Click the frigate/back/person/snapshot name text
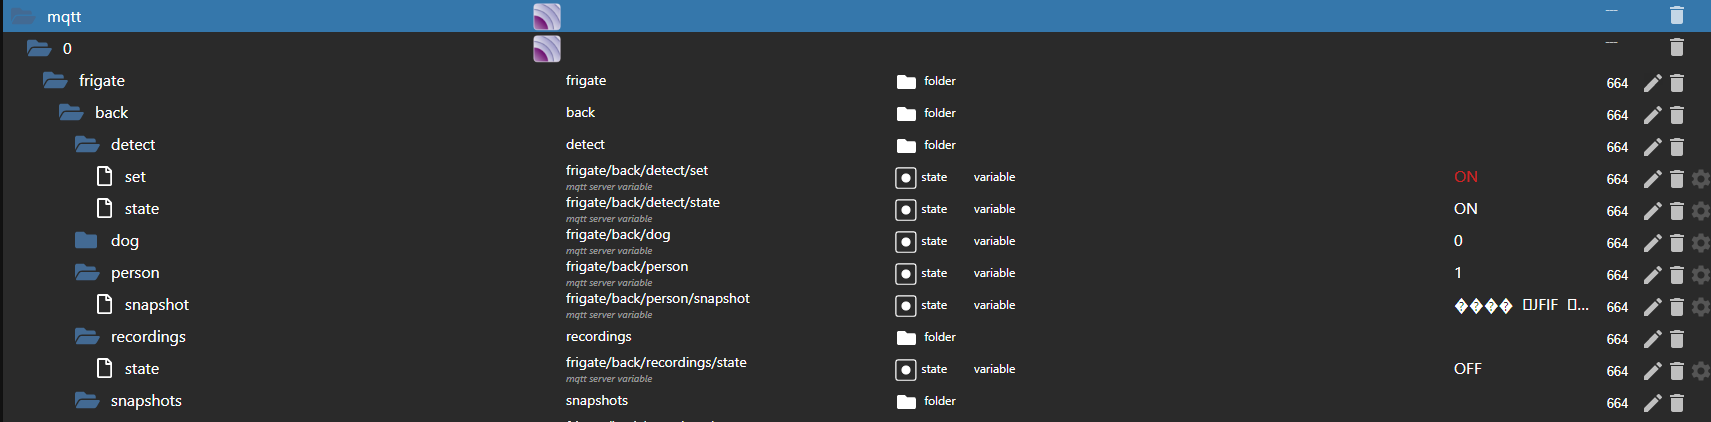The height and width of the screenshot is (422, 1711). (658, 299)
